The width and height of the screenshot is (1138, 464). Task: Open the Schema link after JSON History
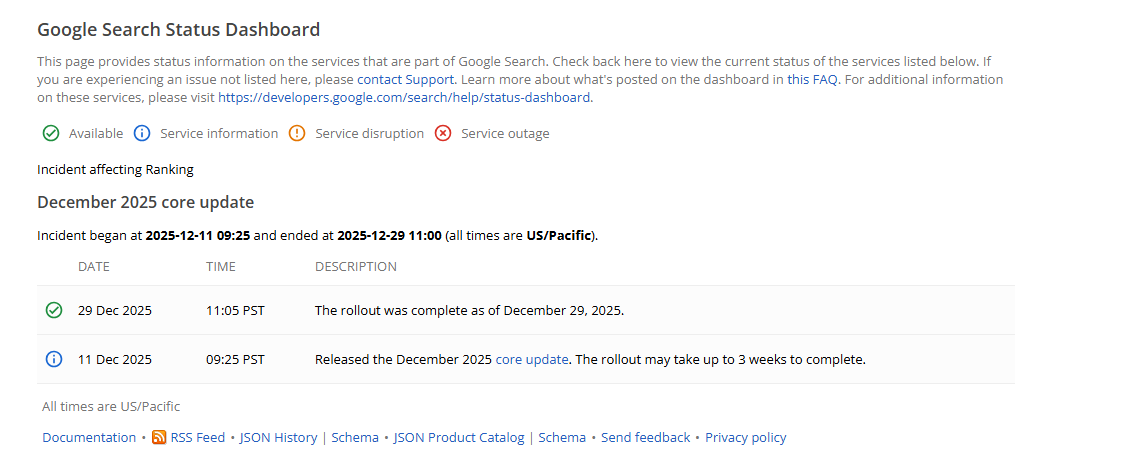355,437
